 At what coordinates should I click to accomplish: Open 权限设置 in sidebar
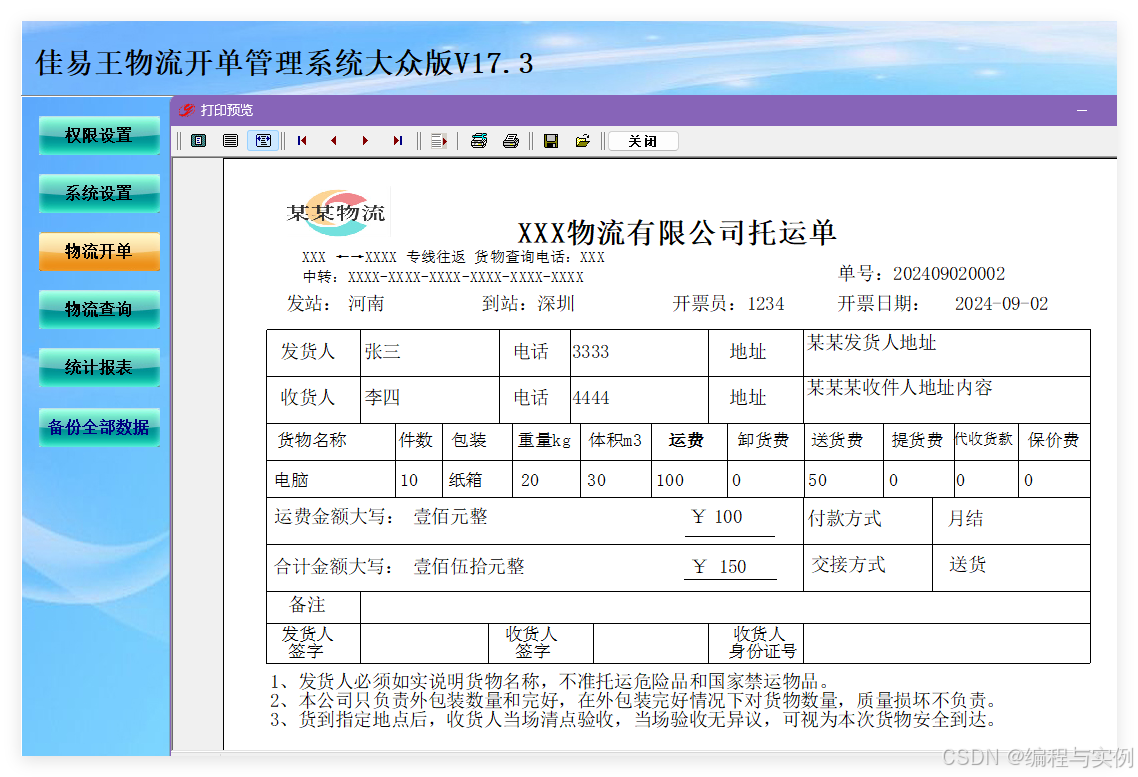coord(99,136)
